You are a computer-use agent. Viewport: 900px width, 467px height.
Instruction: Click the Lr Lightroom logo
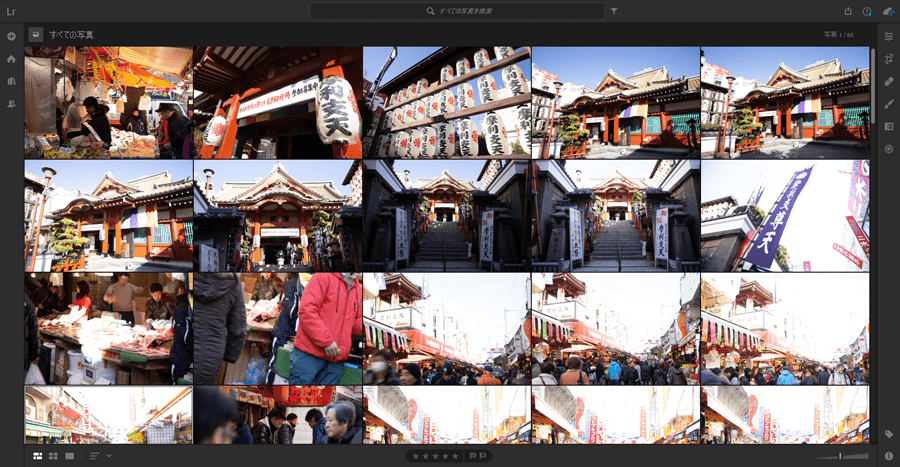(11, 11)
